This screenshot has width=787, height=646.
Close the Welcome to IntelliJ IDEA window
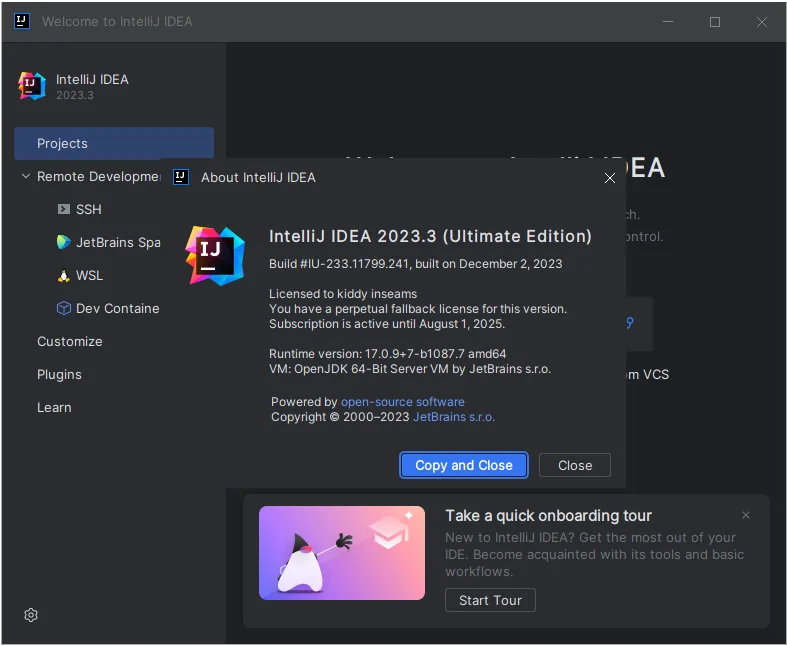tap(761, 22)
